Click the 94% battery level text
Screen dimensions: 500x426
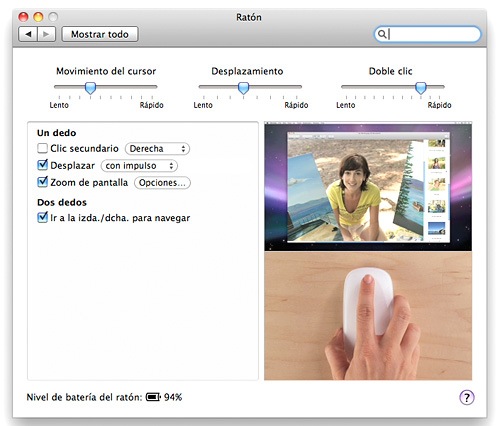click(173, 397)
